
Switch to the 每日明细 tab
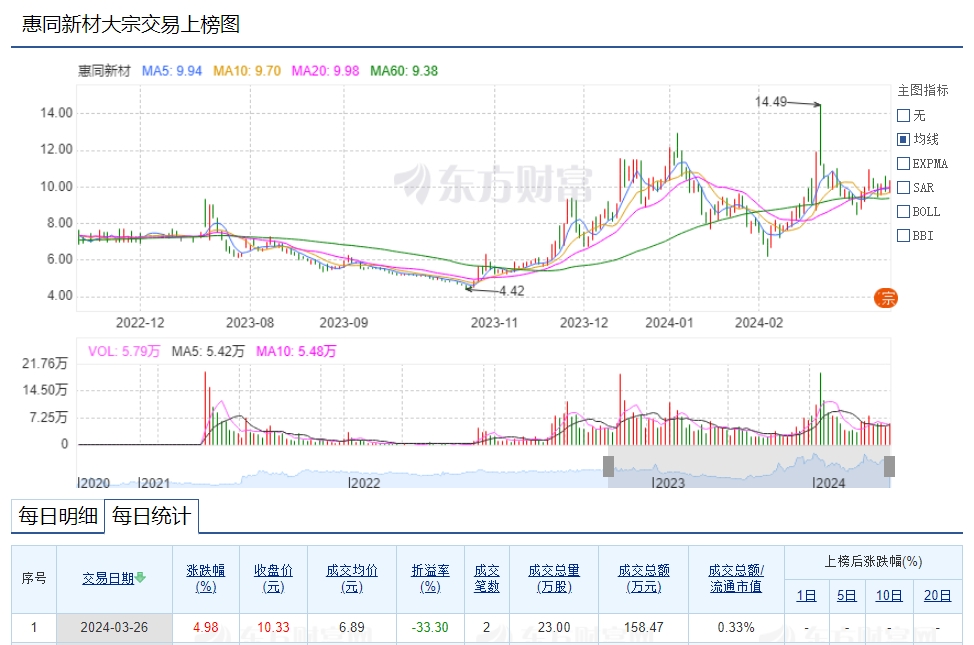tap(58, 516)
